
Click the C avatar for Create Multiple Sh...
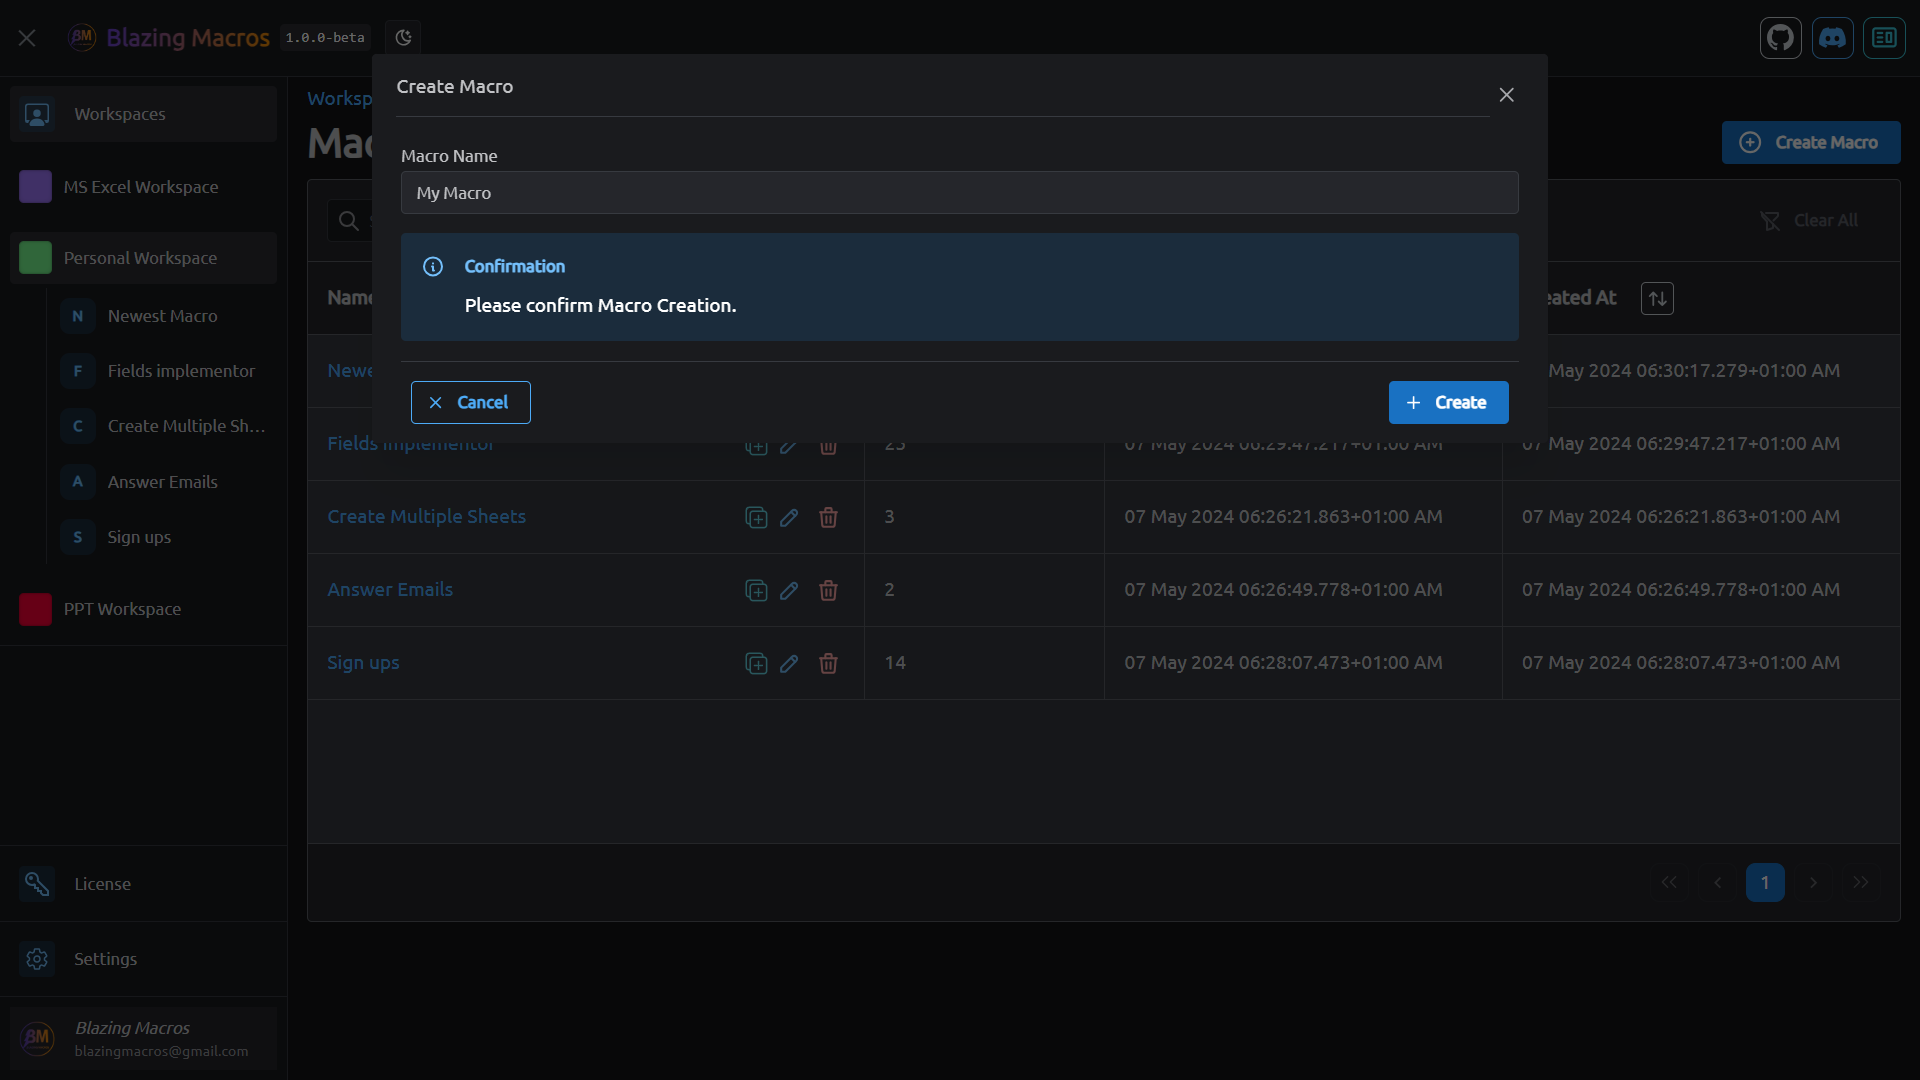point(78,426)
